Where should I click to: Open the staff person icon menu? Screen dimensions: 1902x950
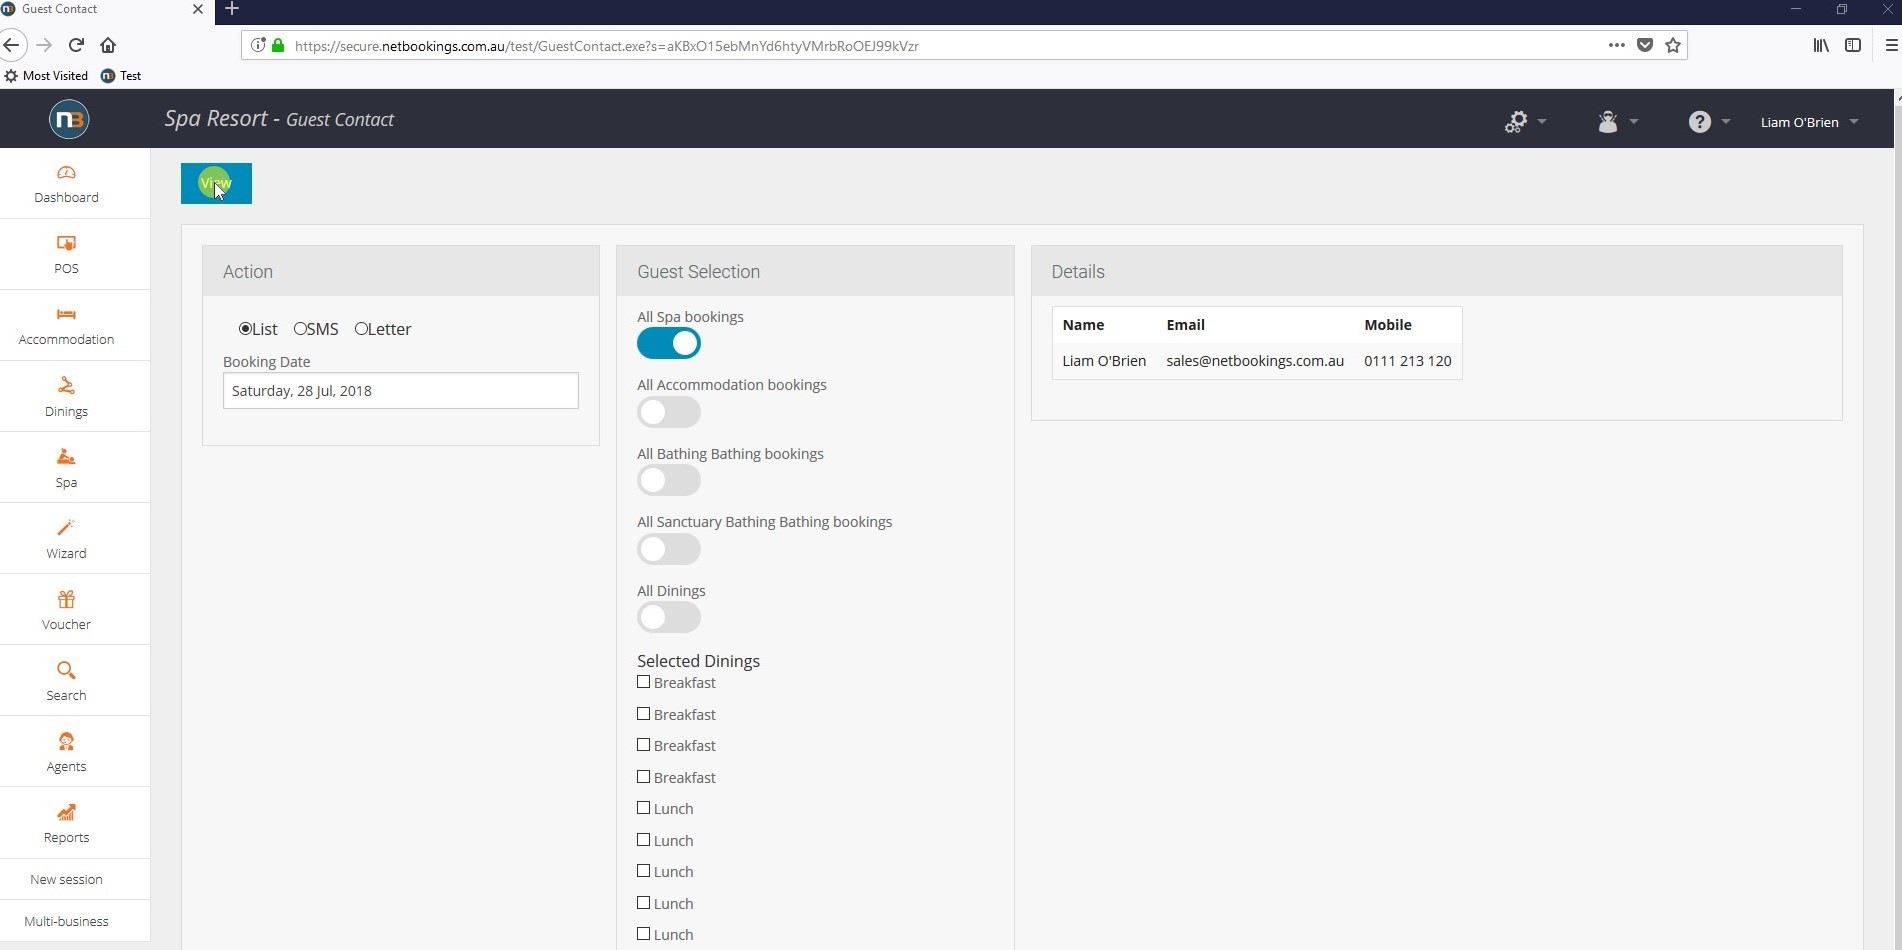point(1607,121)
